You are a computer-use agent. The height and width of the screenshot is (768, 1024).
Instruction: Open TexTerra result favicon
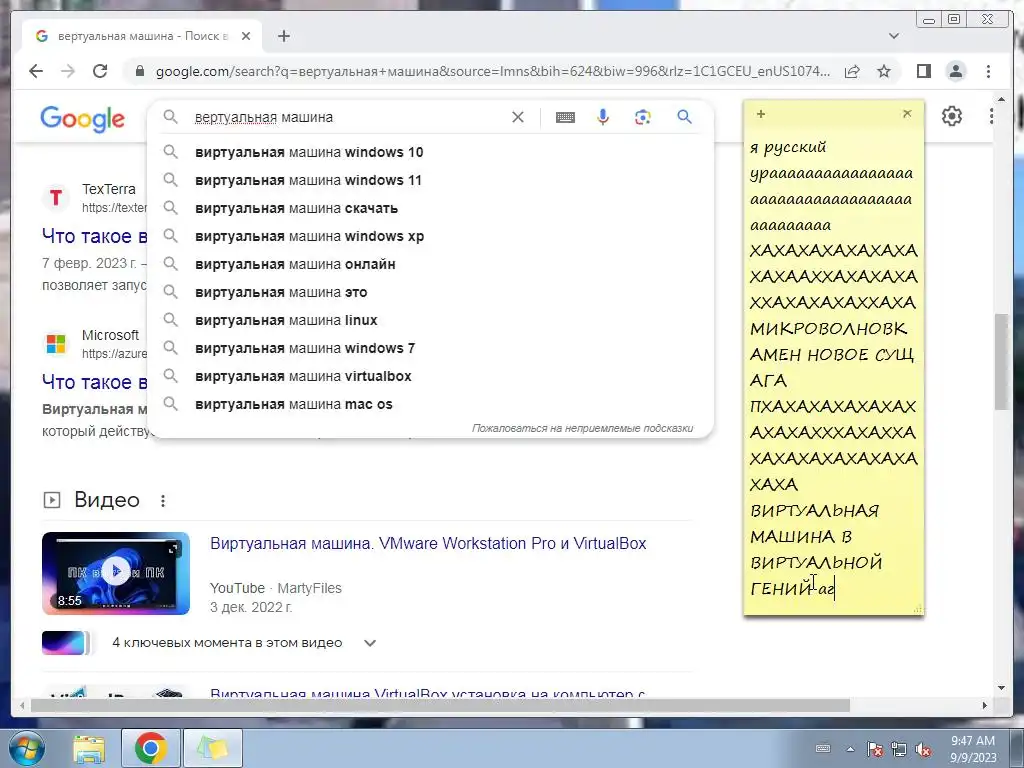56,197
